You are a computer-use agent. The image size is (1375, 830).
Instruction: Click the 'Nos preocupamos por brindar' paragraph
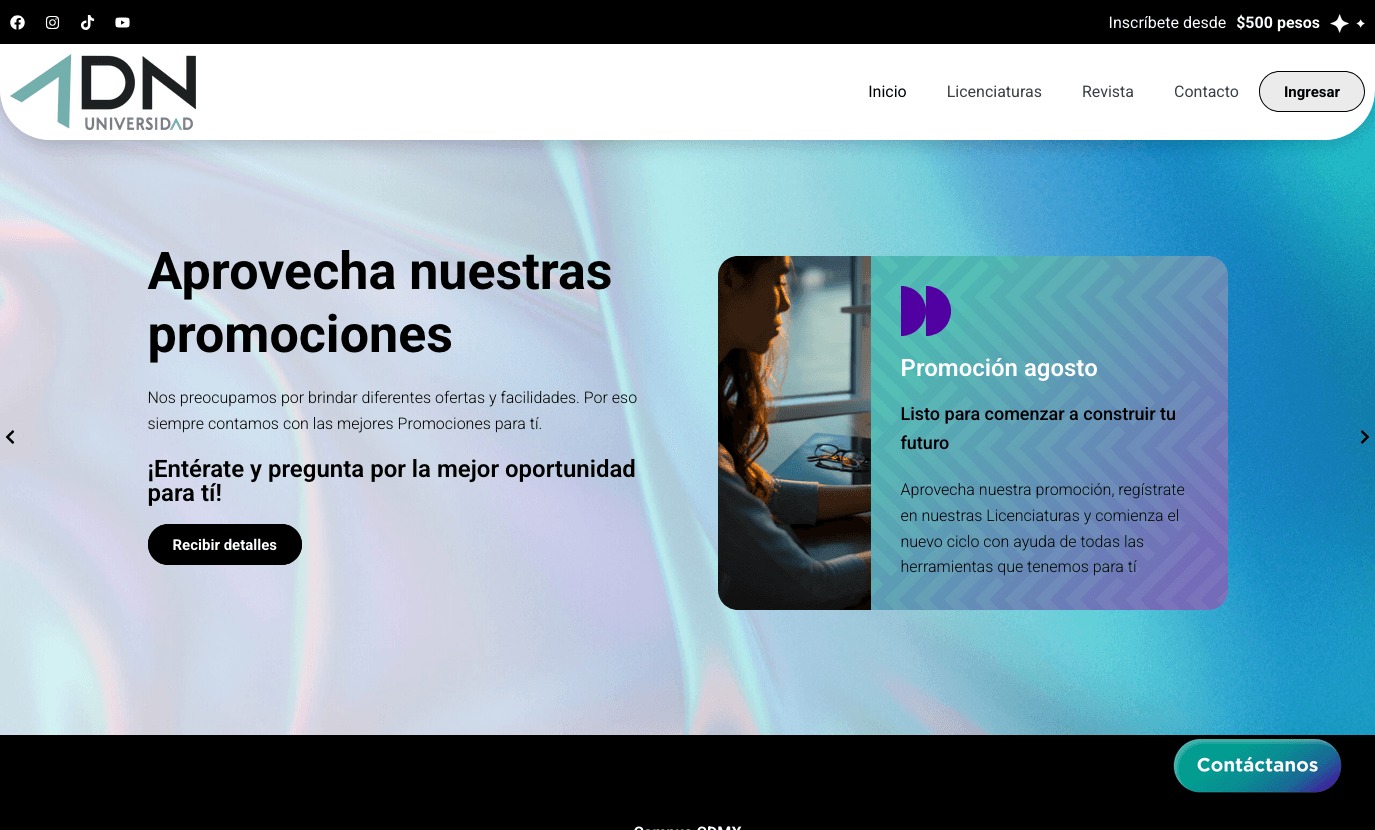coord(392,410)
